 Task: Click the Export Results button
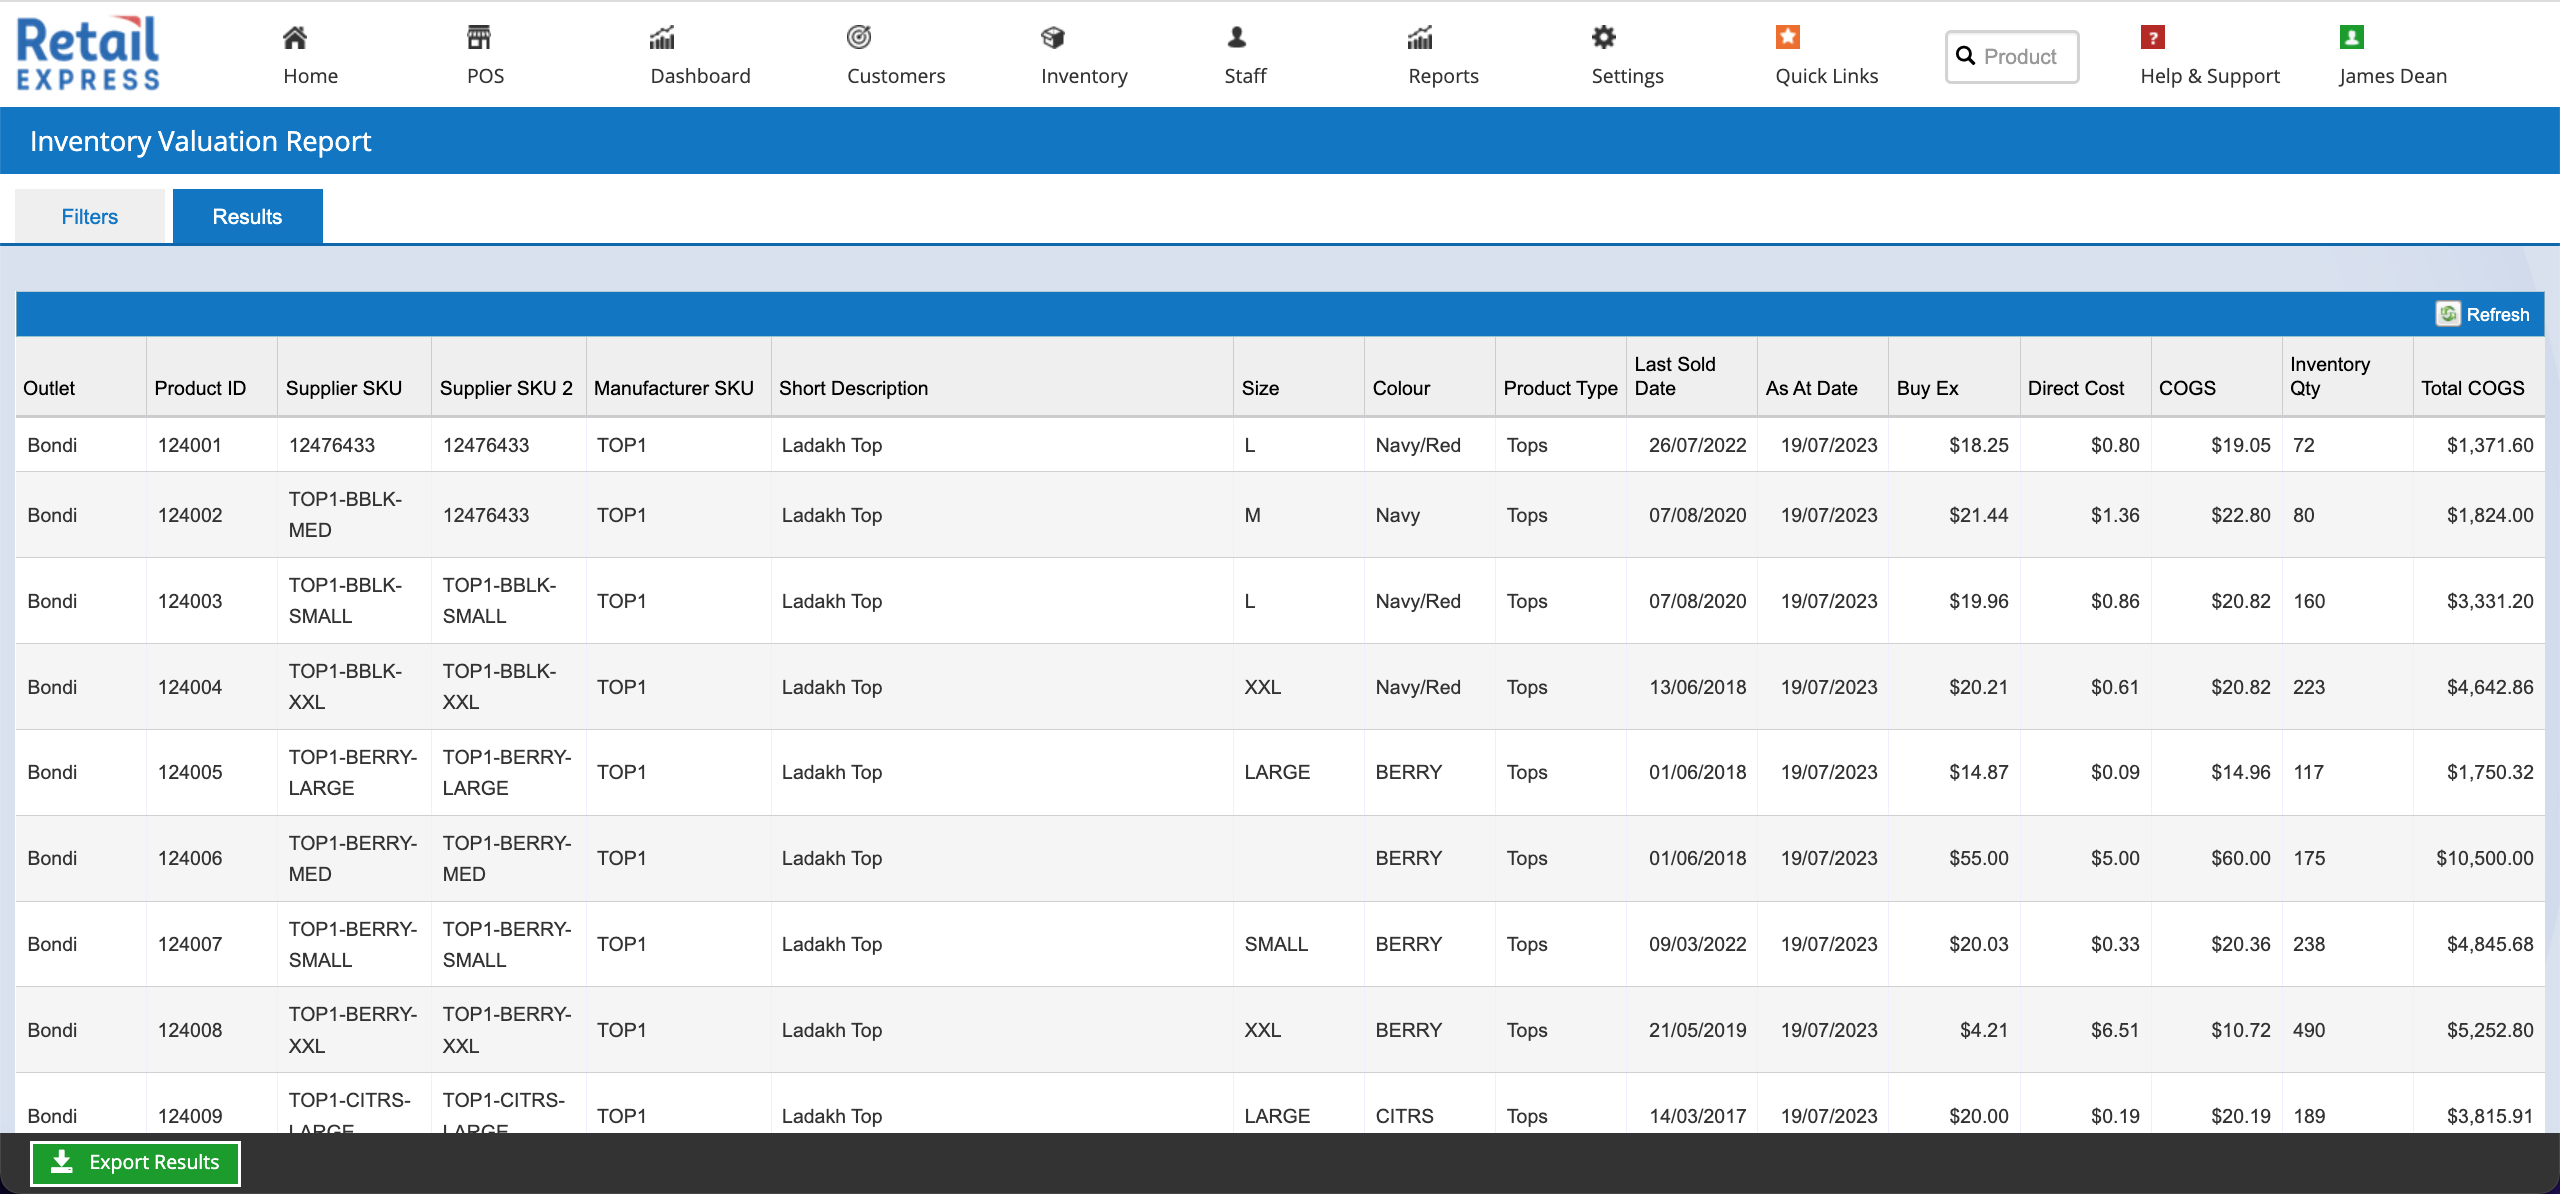pos(135,1163)
